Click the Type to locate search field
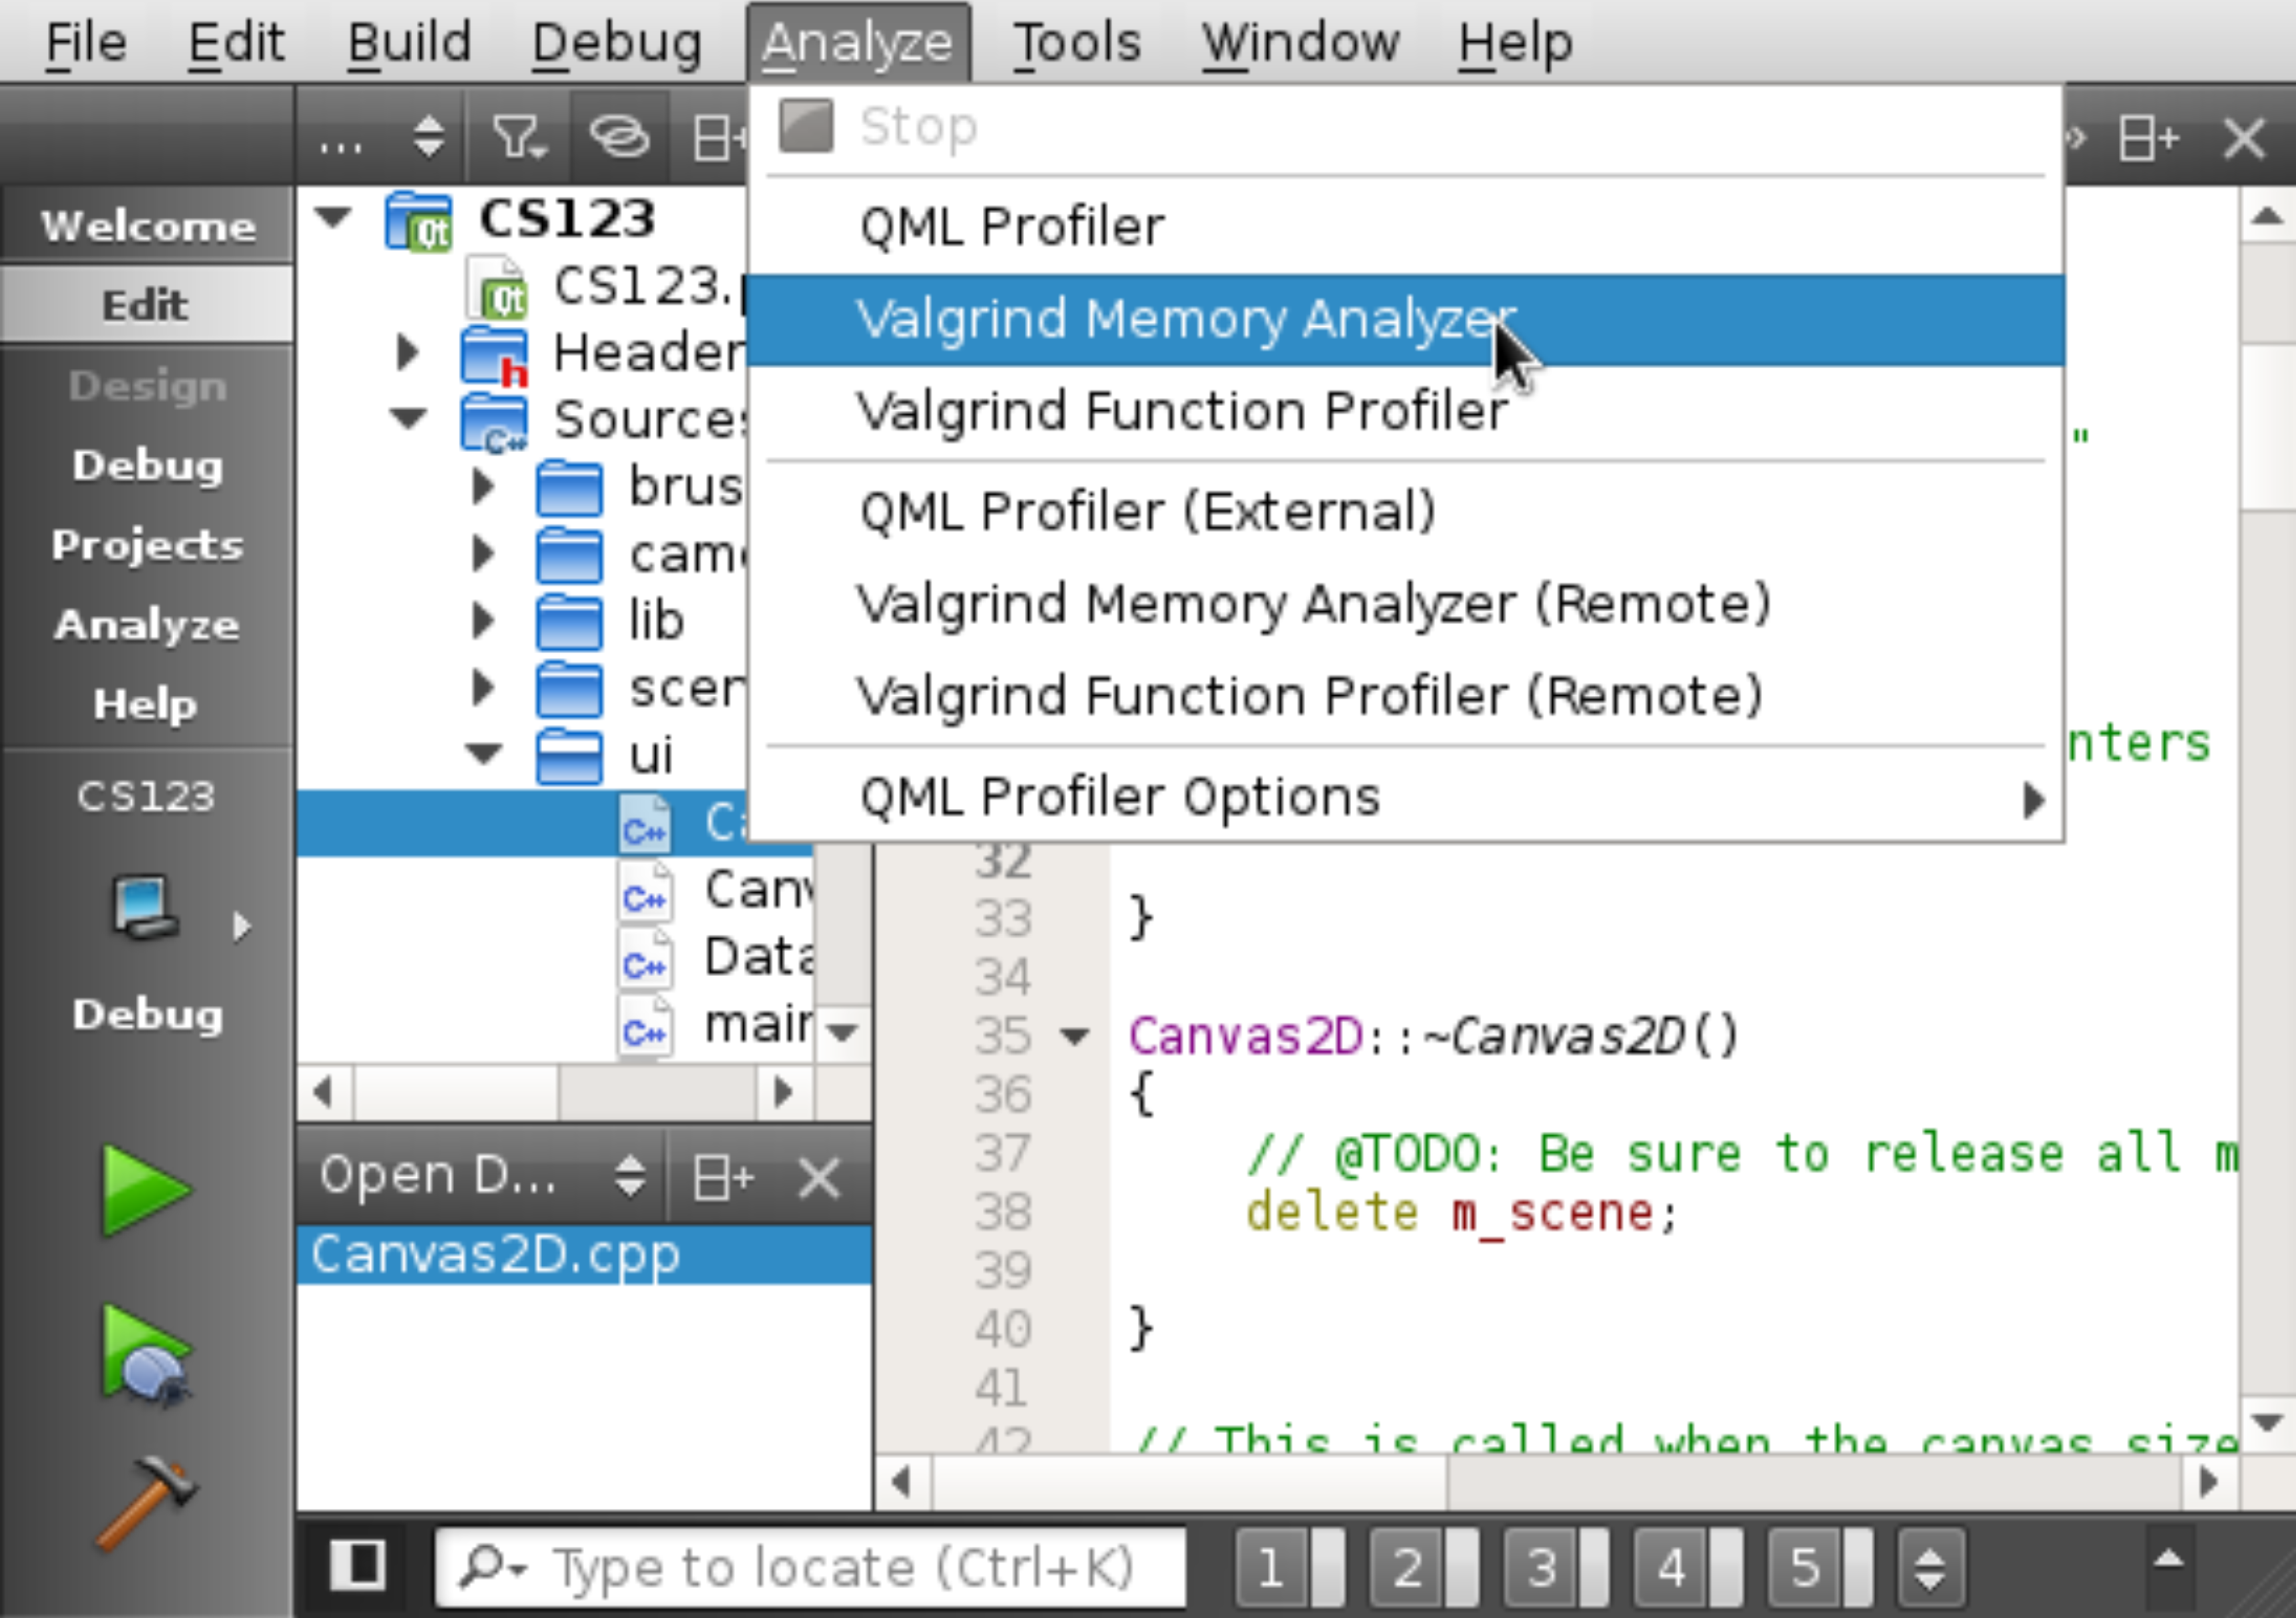 coord(811,1567)
